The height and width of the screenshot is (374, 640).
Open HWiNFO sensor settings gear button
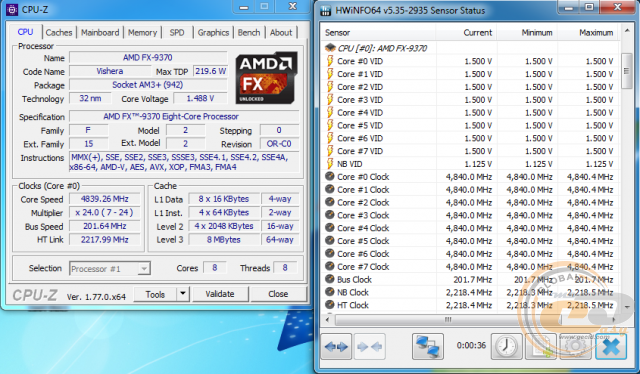(x=576, y=347)
